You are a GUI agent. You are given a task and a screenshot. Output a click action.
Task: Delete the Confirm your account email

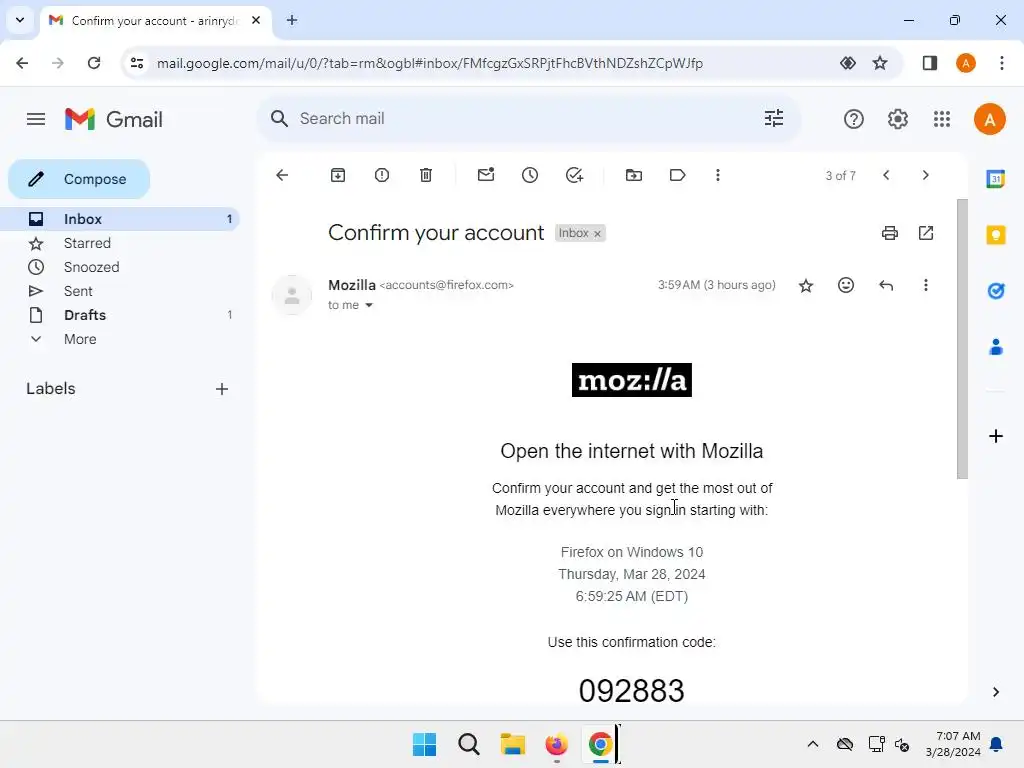[426, 175]
